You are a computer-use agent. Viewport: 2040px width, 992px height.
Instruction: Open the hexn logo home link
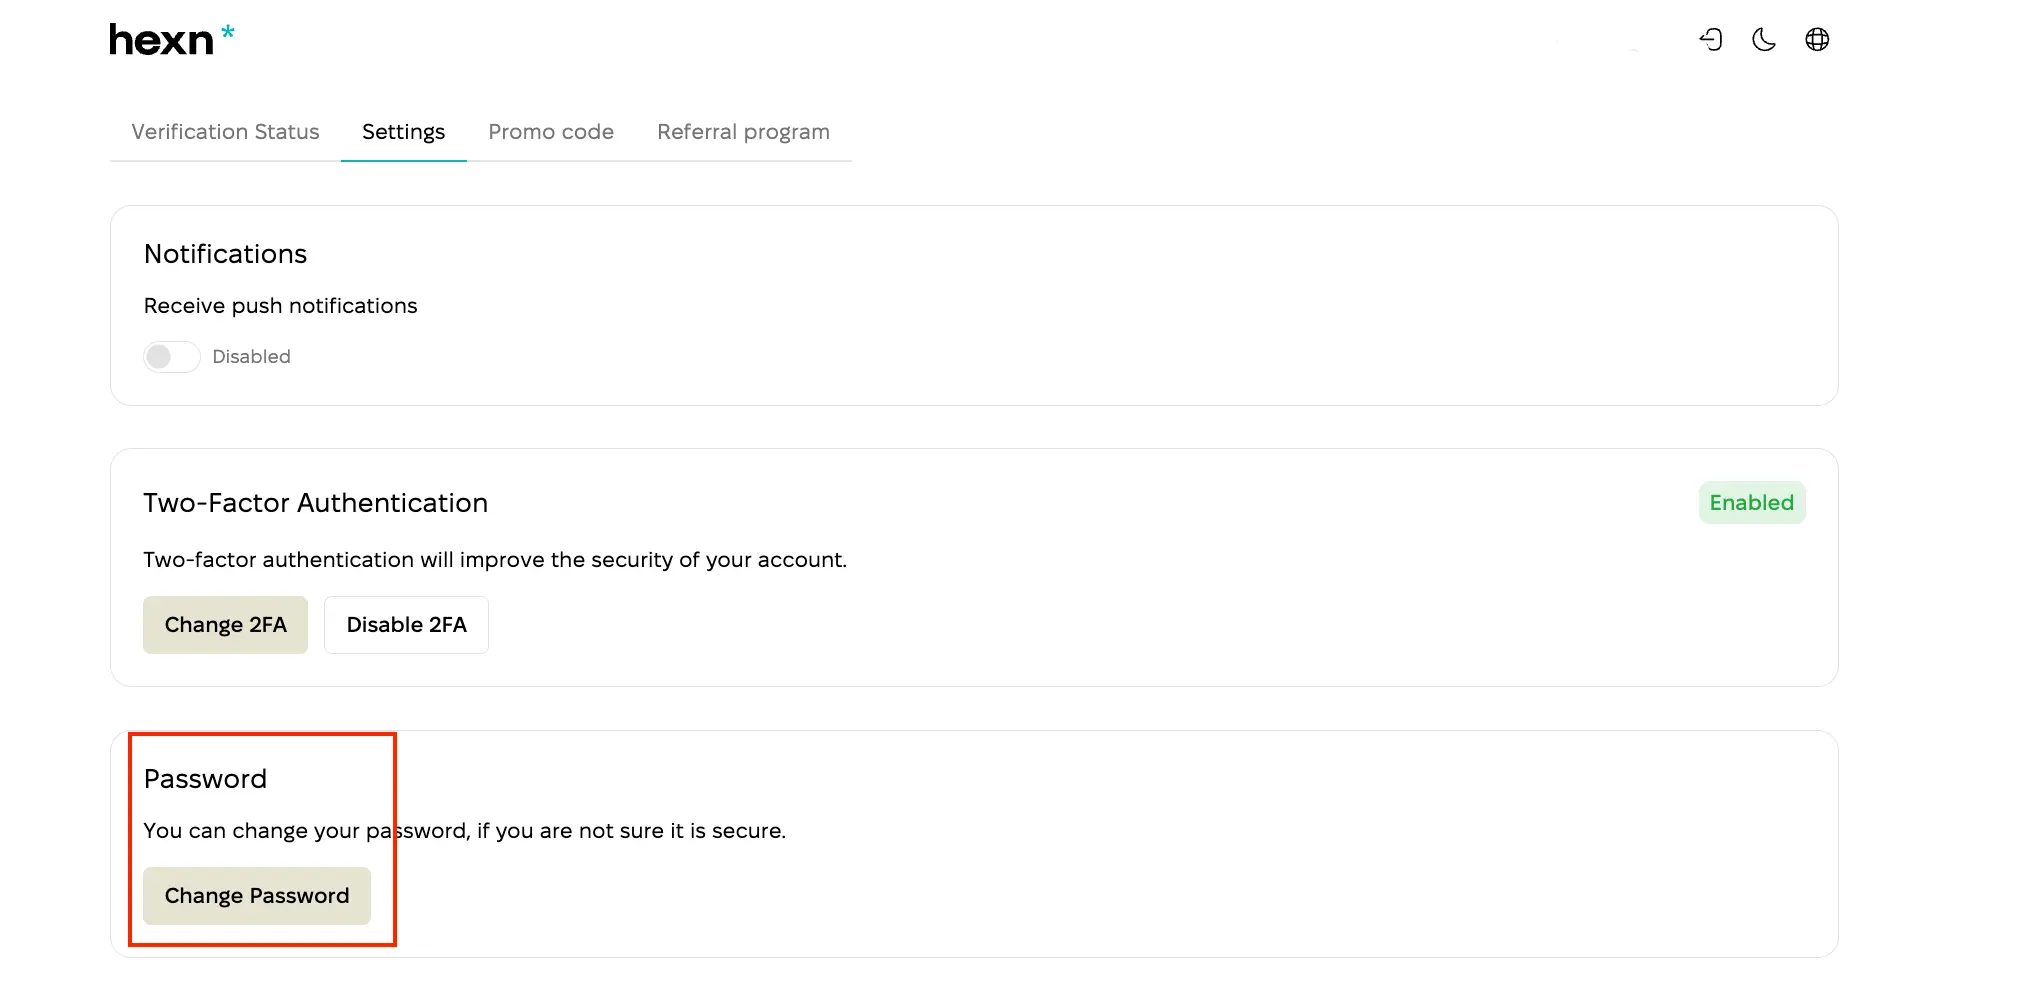pyautogui.click(x=172, y=40)
